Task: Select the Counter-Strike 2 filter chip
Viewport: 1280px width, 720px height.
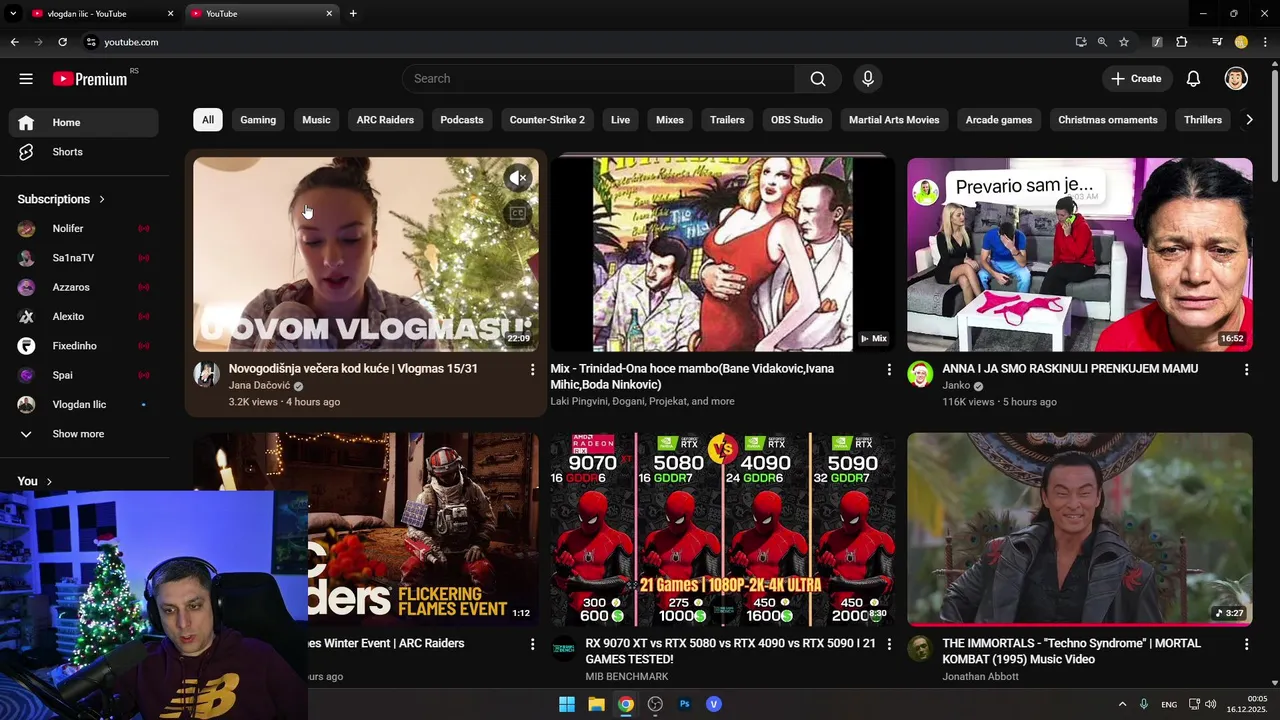Action: click(547, 120)
